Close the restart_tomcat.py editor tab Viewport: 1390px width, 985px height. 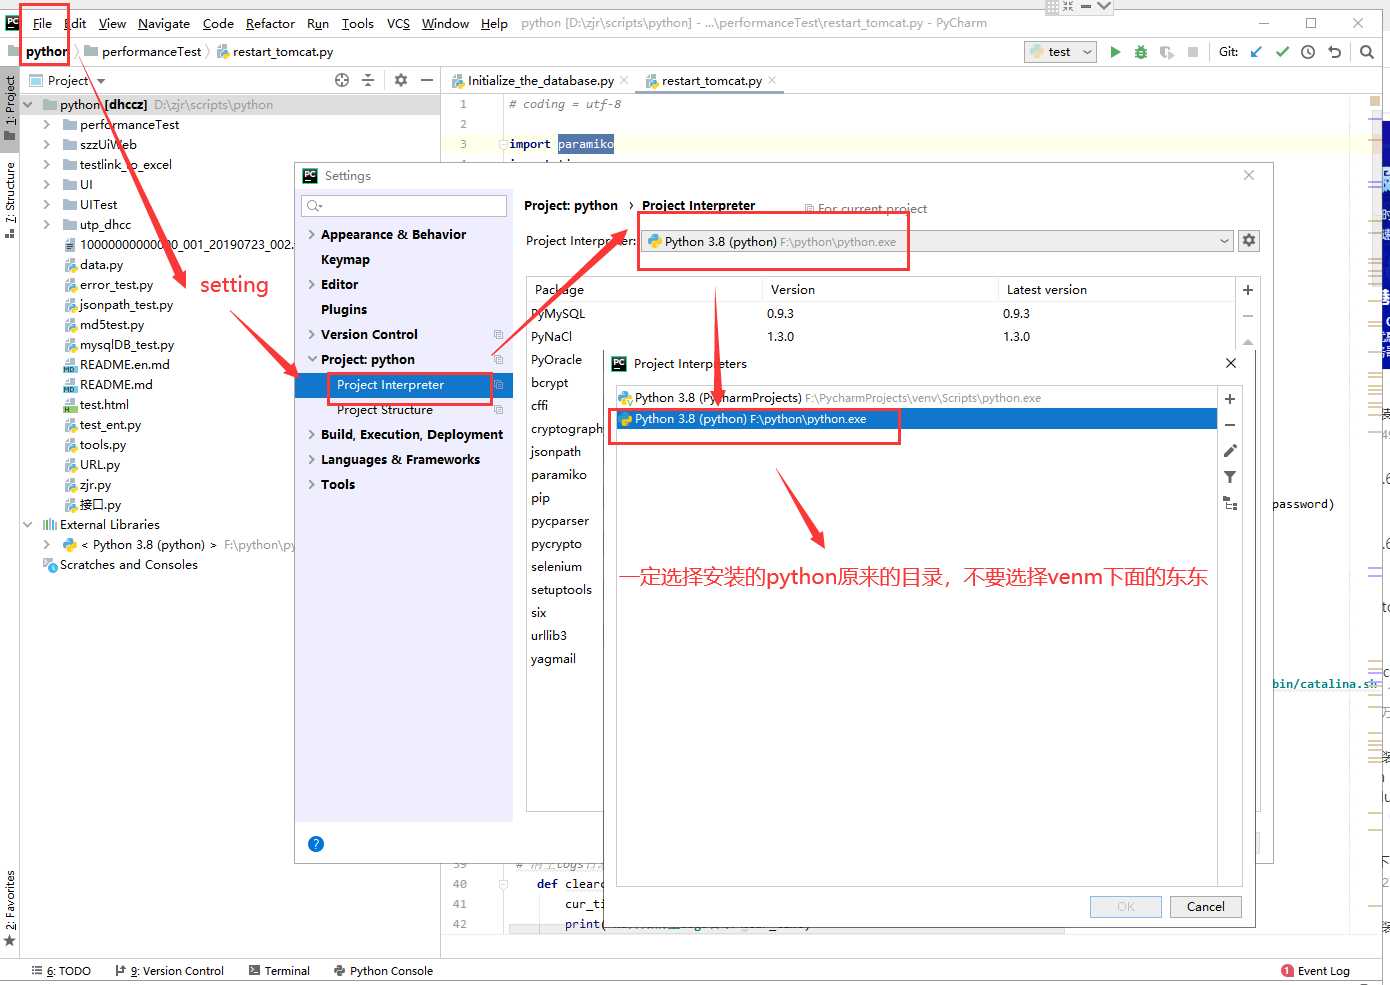[x=772, y=80]
